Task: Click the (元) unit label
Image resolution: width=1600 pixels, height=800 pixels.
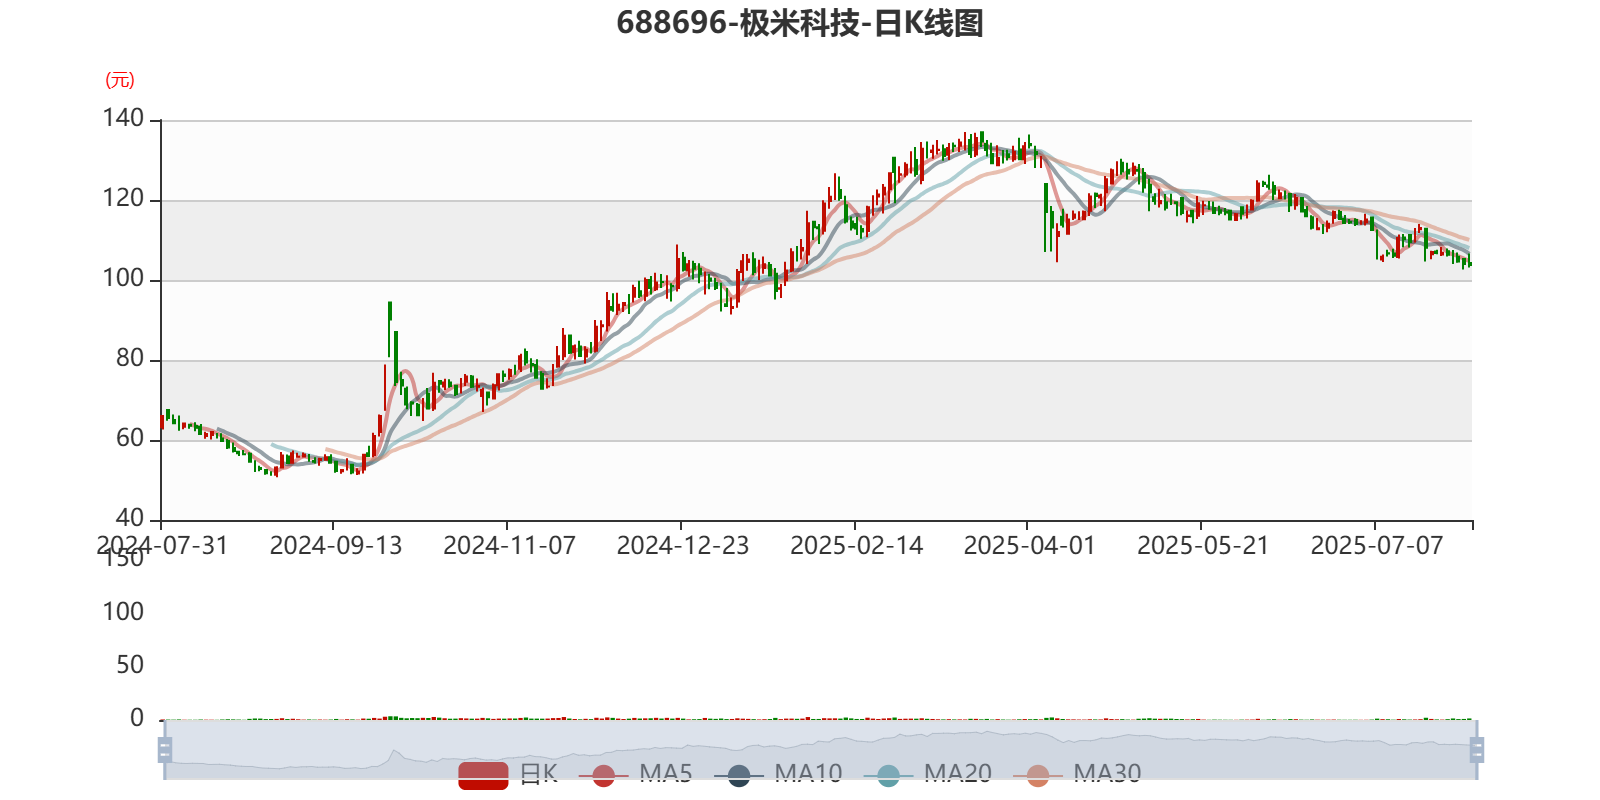Action: pyautogui.click(x=120, y=80)
